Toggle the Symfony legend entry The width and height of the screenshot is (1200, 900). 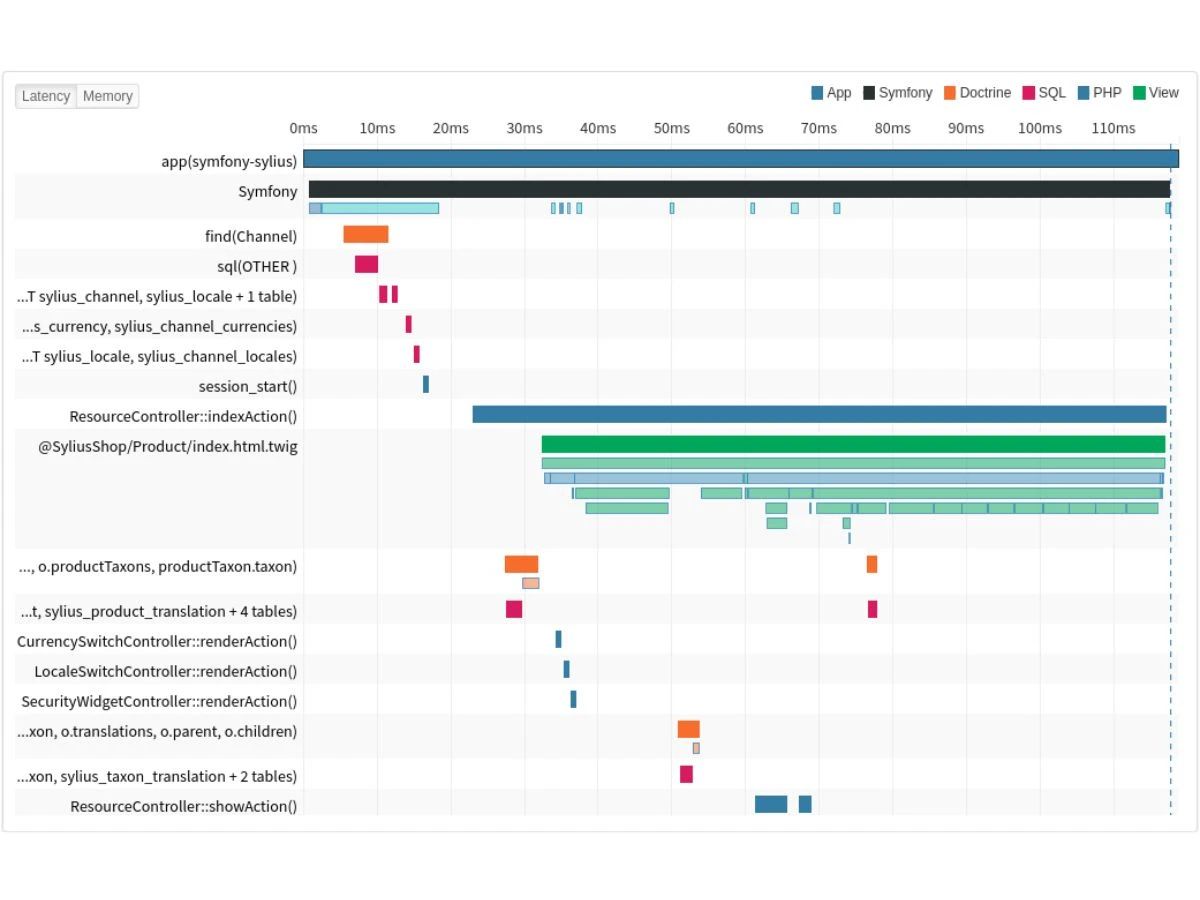tap(897, 93)
